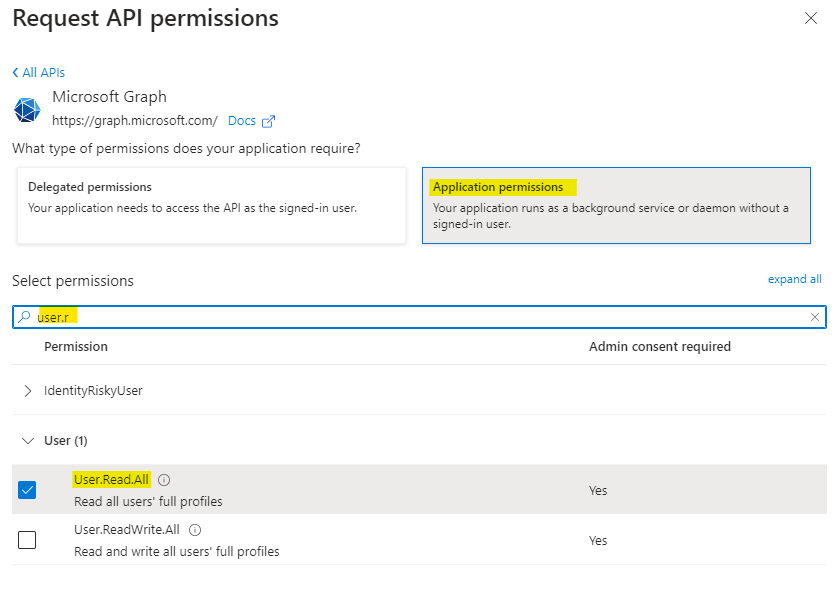The width and height of the screenshot is (836, 600).
Task: Click the Yes value for User.ReadWrite.All
Action: (598, 541)
